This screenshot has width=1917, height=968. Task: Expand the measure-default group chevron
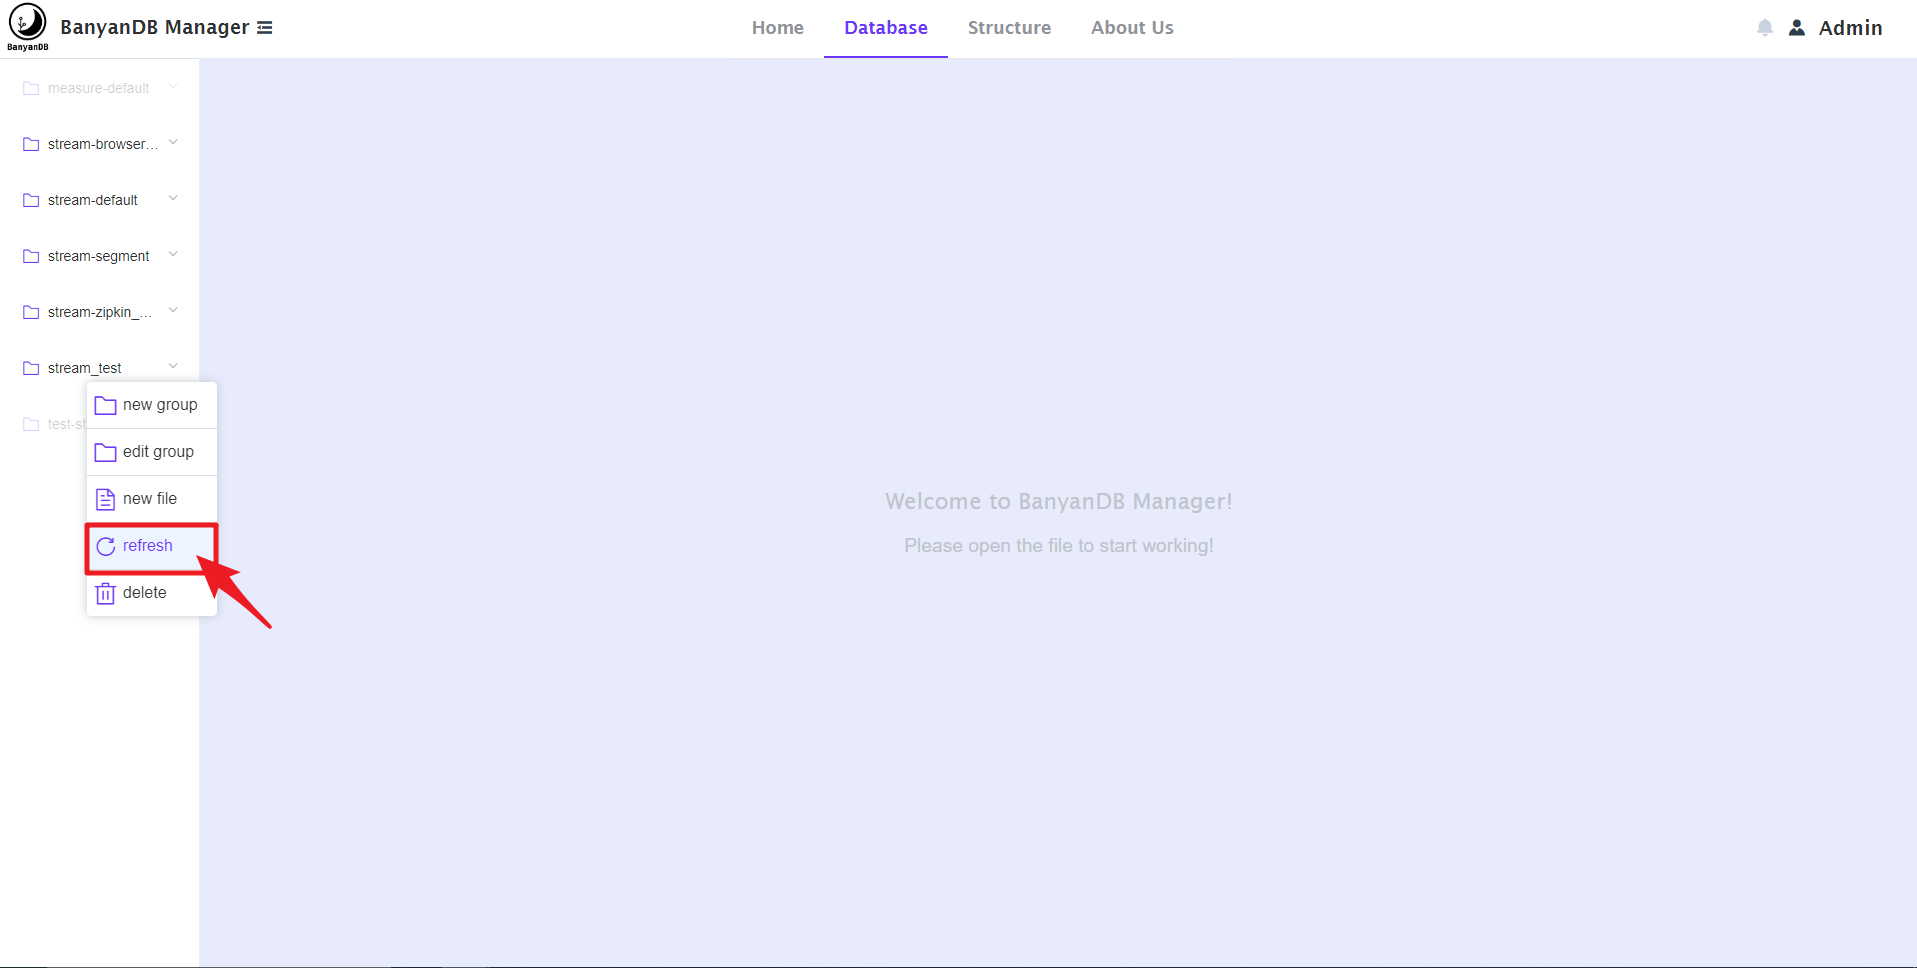pos(173,87)
